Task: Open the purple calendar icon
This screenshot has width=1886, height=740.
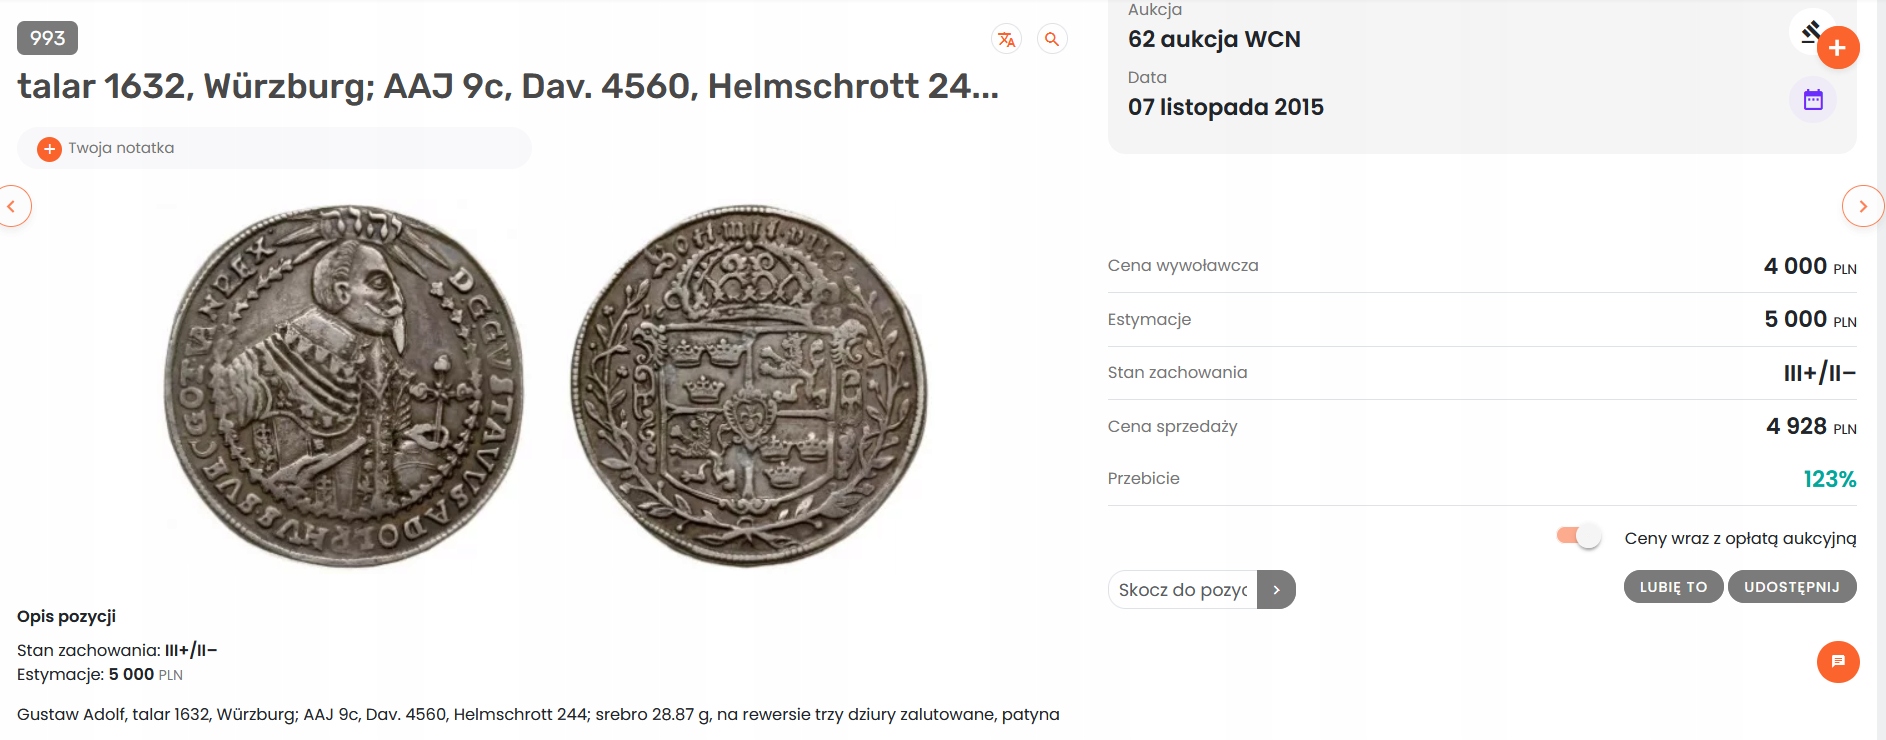Action: coord(1813,100)
